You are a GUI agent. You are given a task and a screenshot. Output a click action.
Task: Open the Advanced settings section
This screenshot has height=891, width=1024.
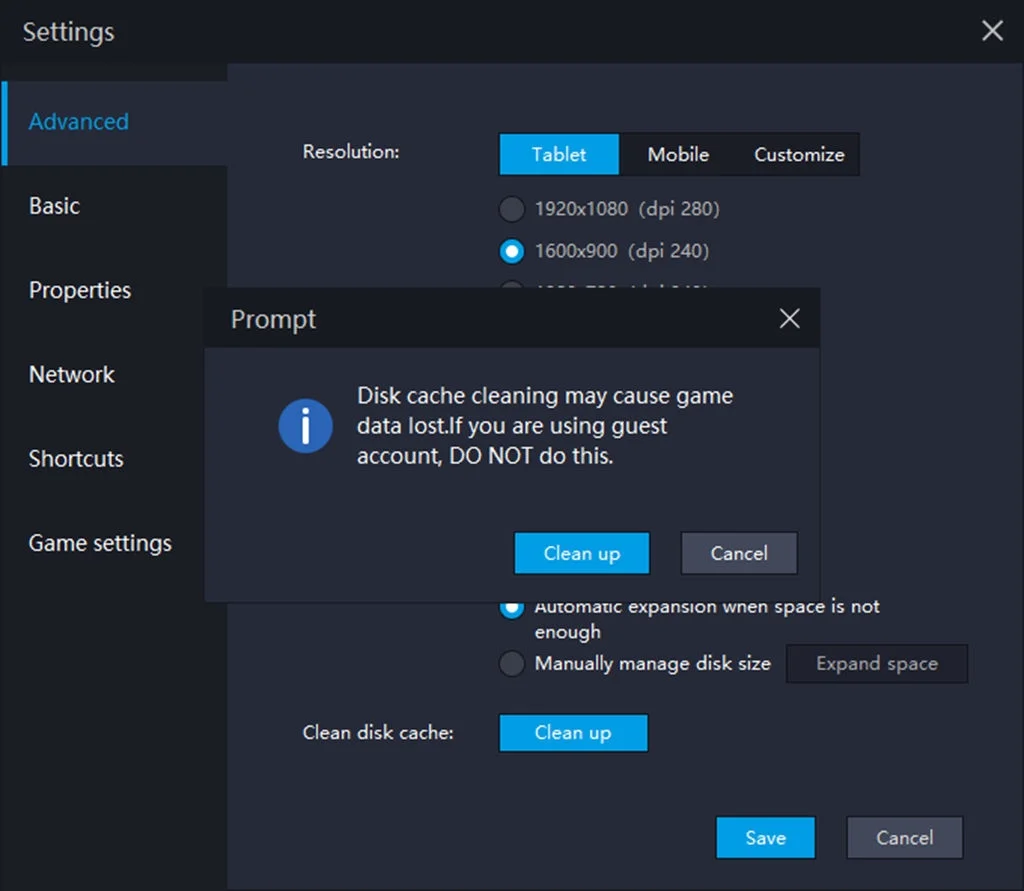click(x=114, y=123)
